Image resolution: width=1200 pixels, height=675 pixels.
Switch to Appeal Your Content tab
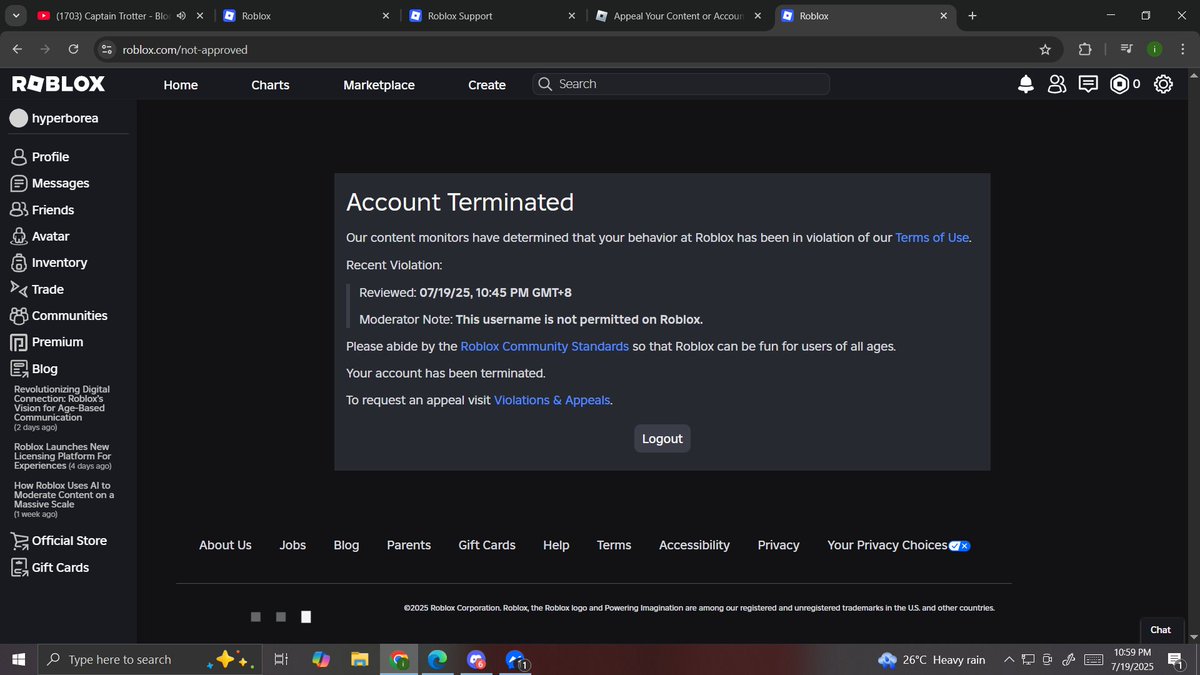680,16
